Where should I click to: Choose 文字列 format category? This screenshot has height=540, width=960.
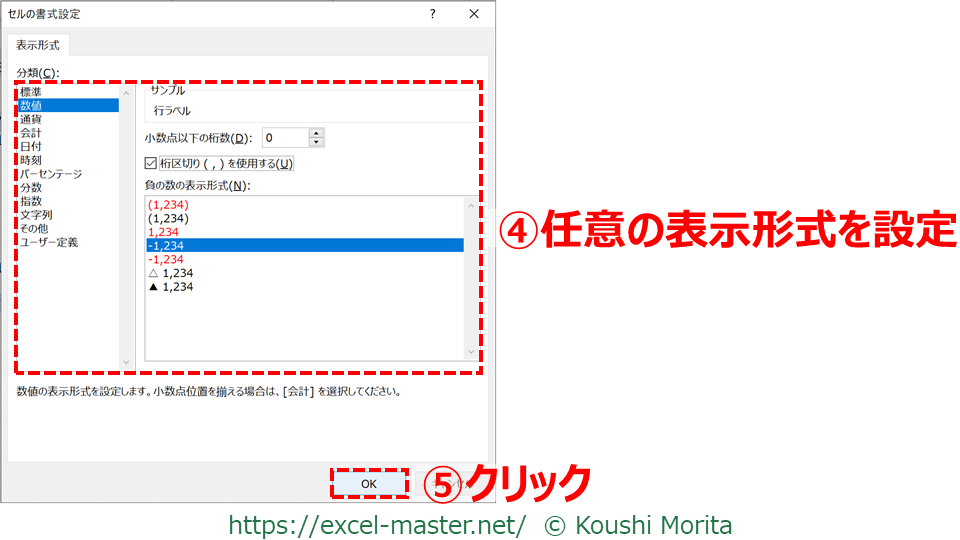[36, 215]
